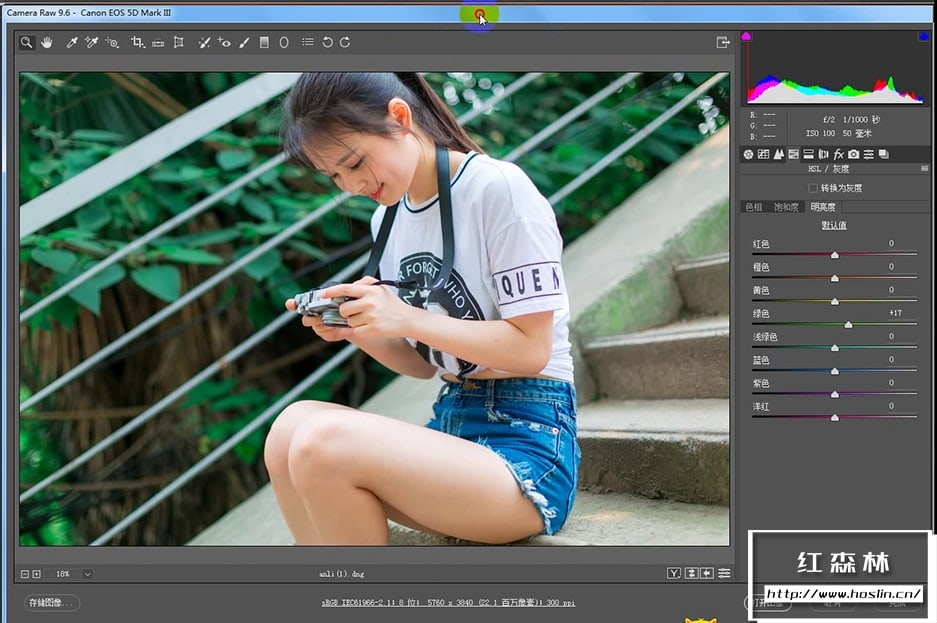Click the photo preview of the girl
937x623 pixels.
coord(374,309)
